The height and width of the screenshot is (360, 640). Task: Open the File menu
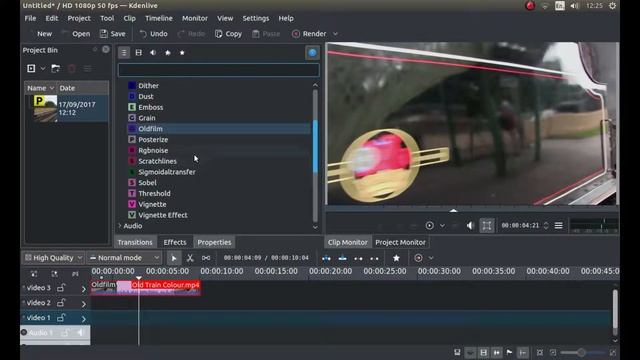[30, 18]
